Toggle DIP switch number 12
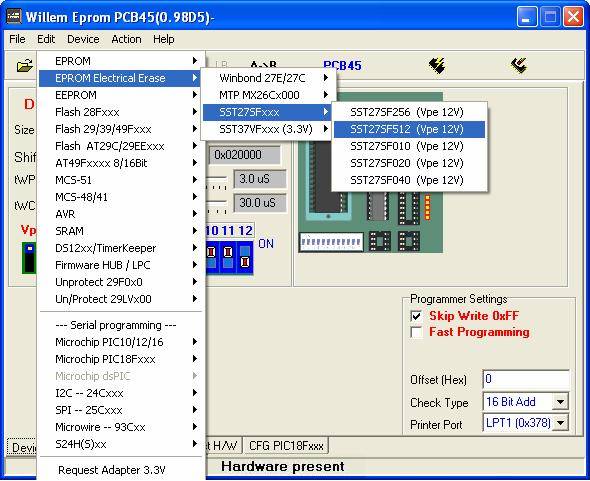This screenshot has width=590, height=481. 245,258
